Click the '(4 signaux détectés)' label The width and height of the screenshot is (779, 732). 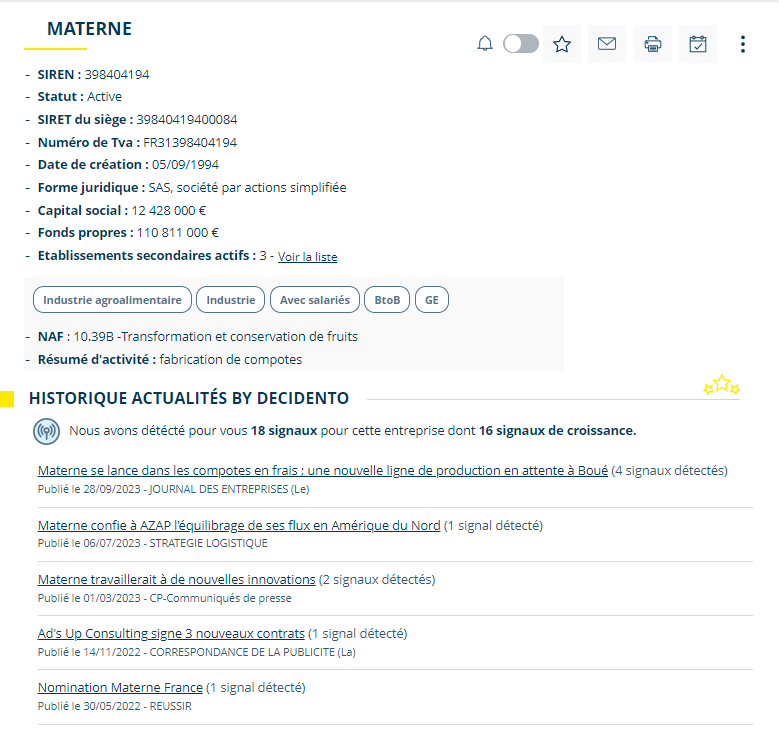click(x=670, y=471)
